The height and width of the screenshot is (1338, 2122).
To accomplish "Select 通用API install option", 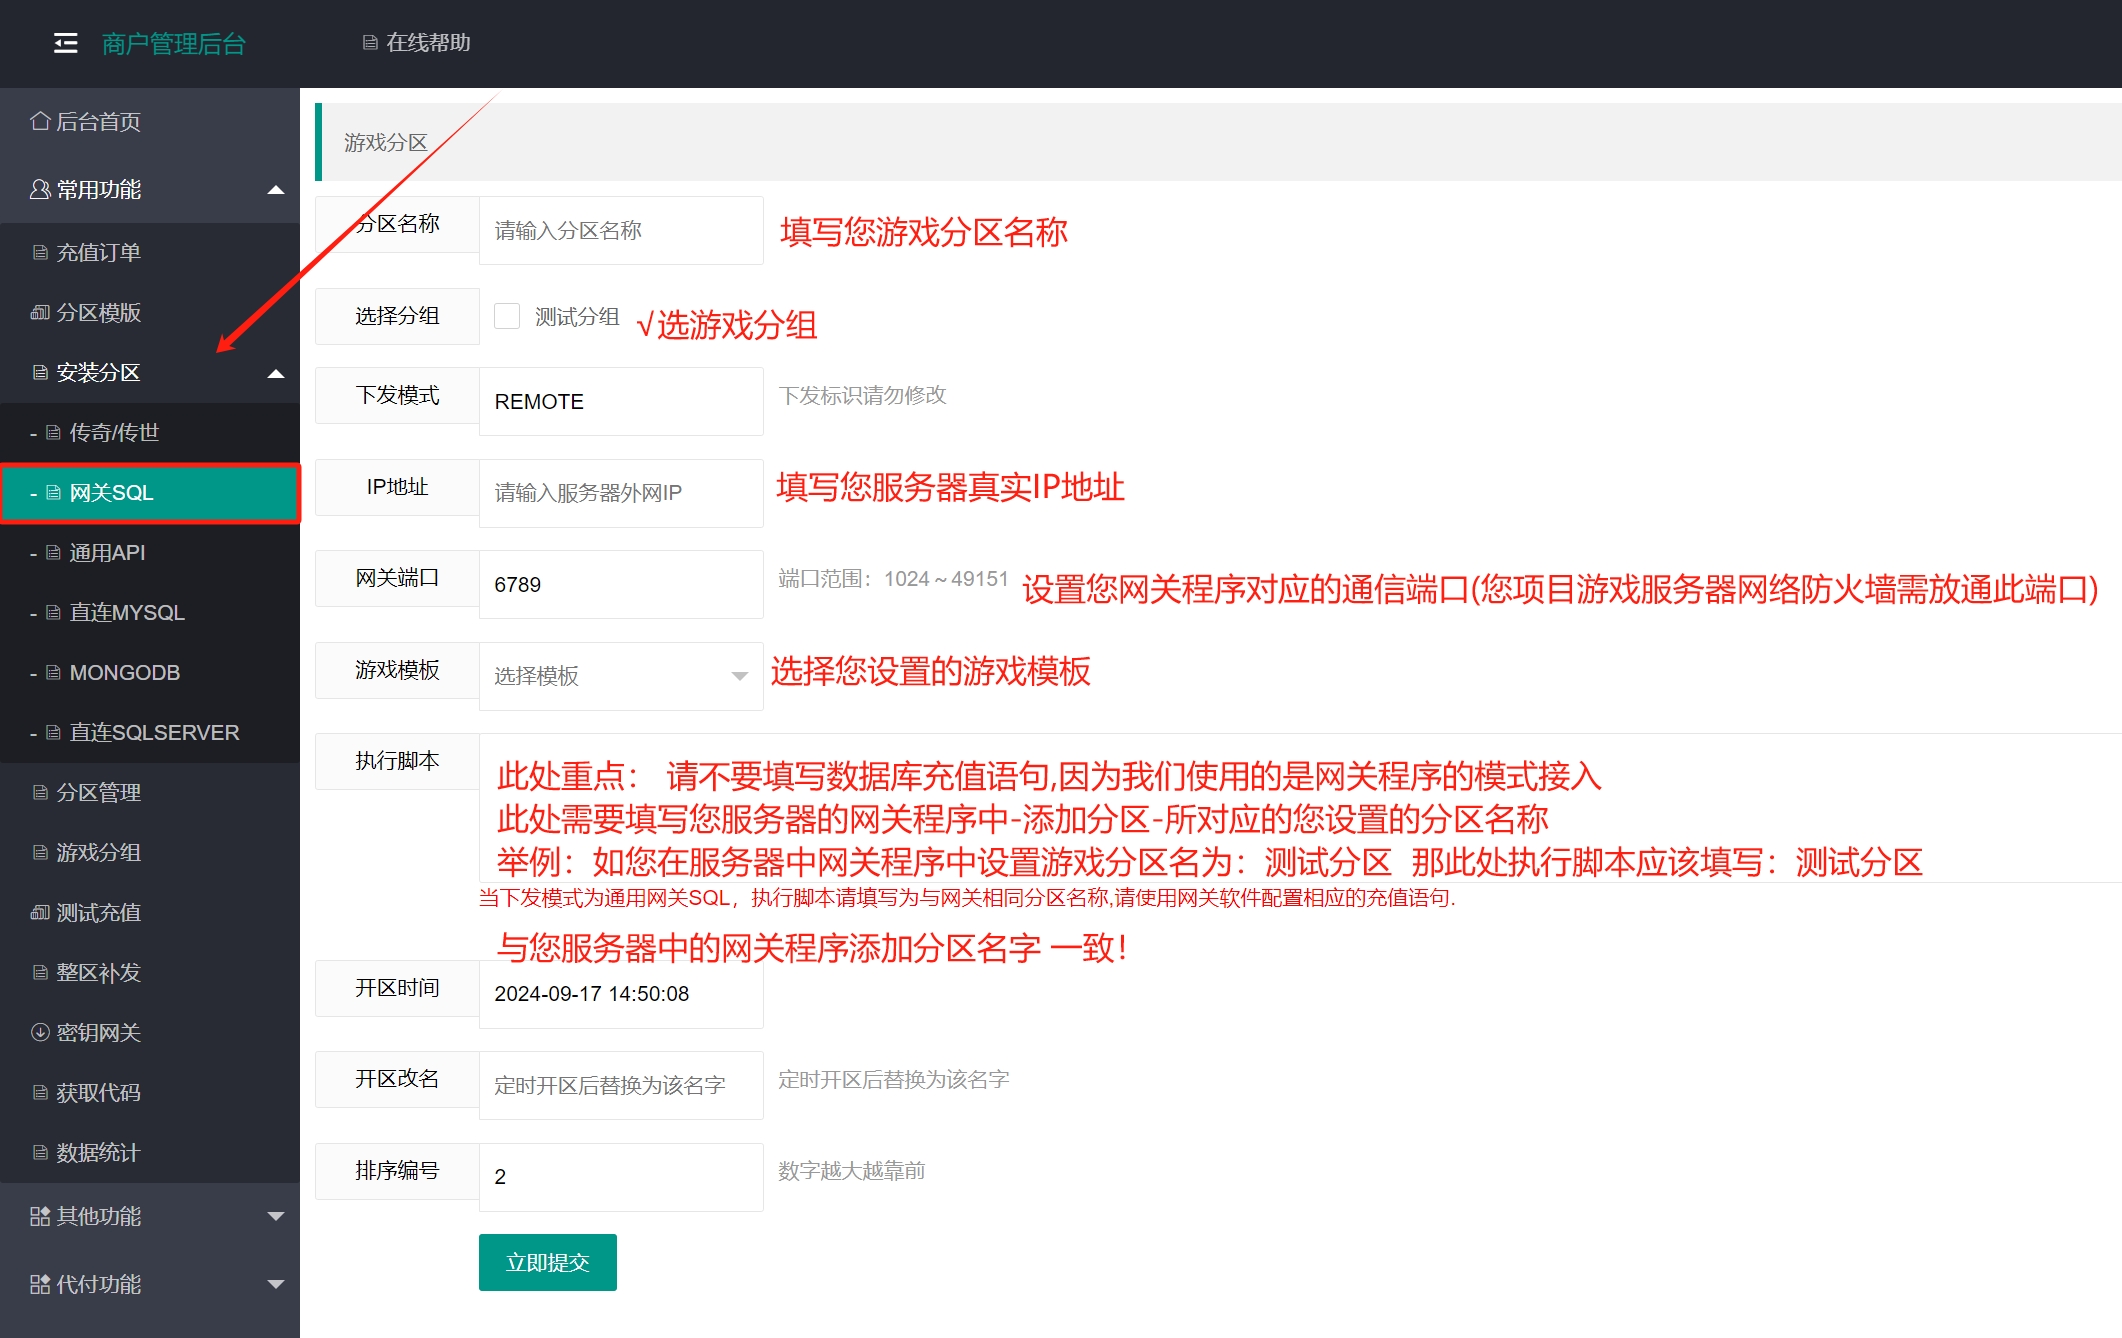I will click(150, 552).
